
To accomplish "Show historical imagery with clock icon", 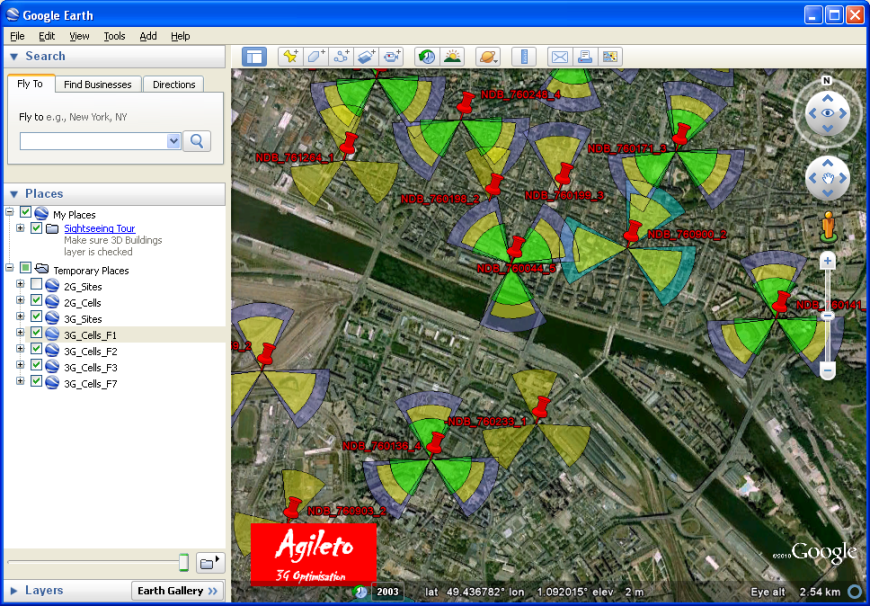I will click(x=426, y=57).
